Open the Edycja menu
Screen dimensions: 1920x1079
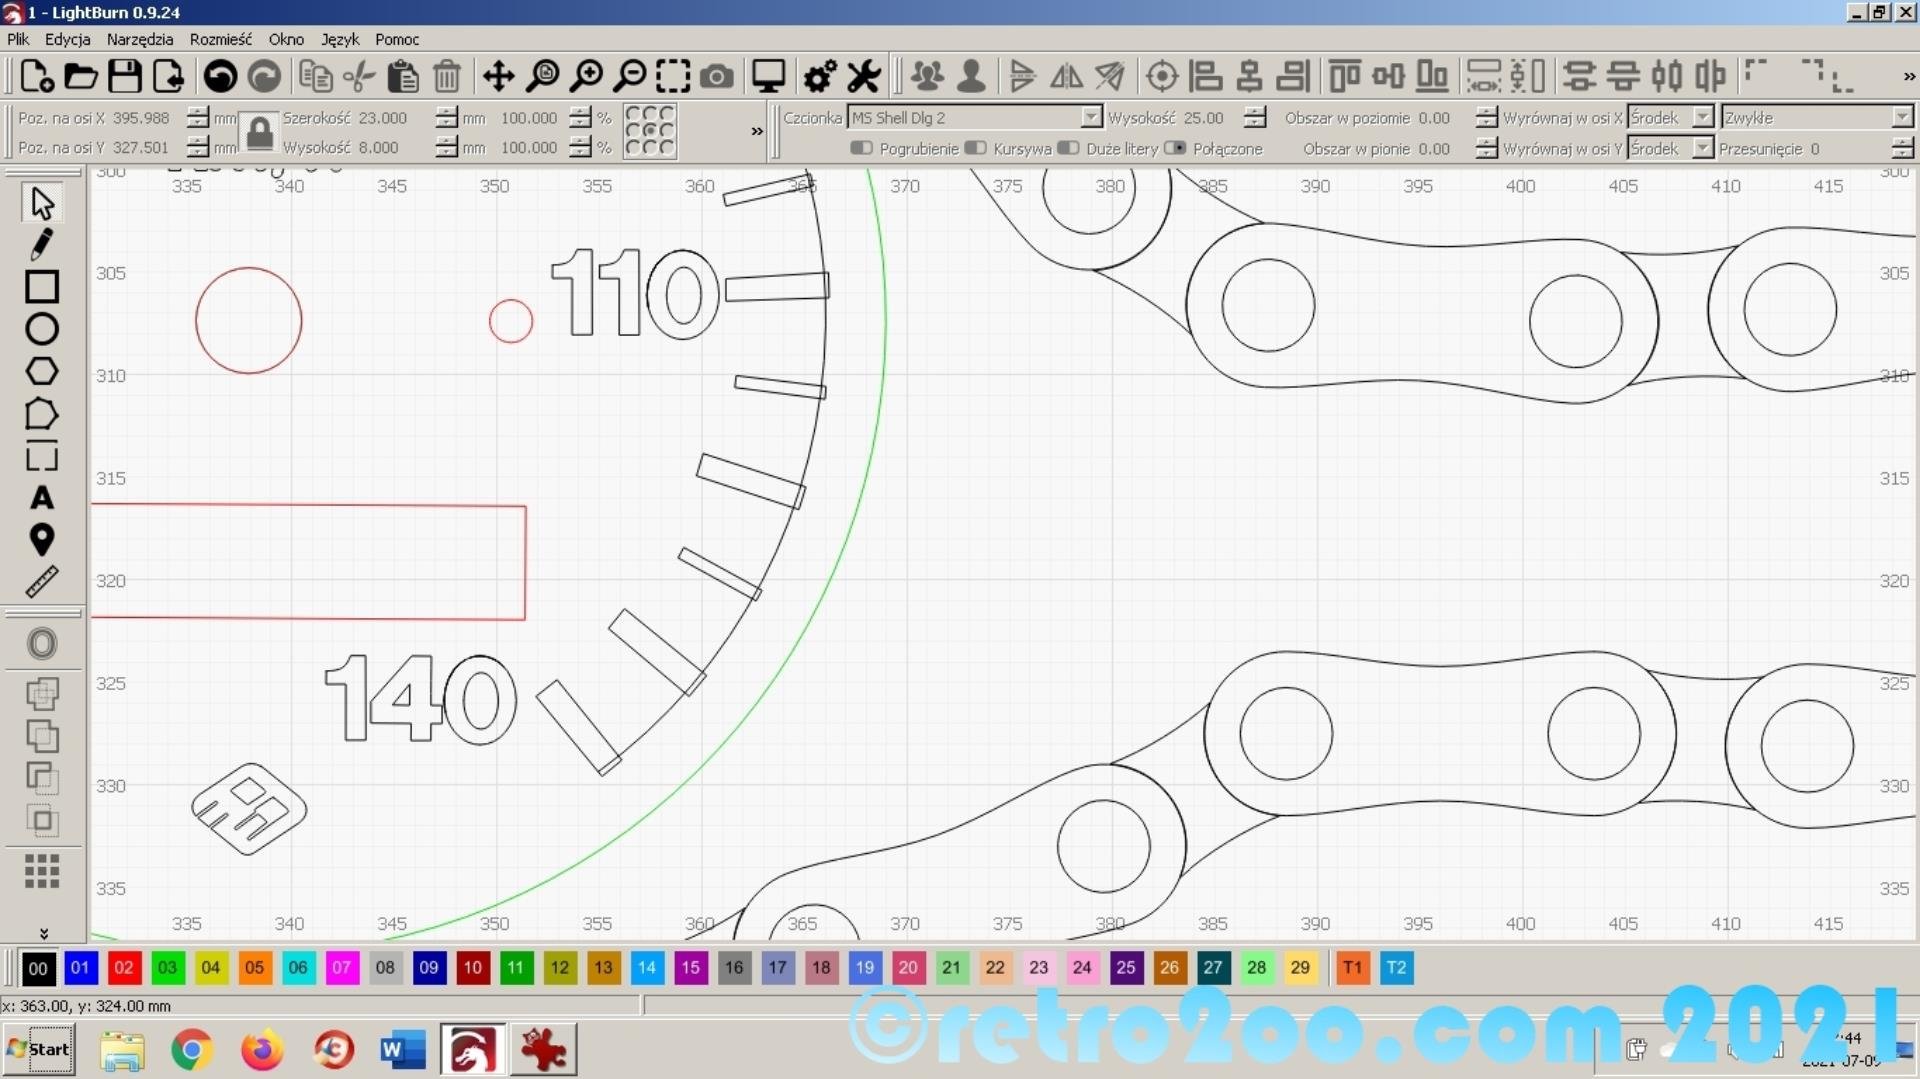(67, 39)
